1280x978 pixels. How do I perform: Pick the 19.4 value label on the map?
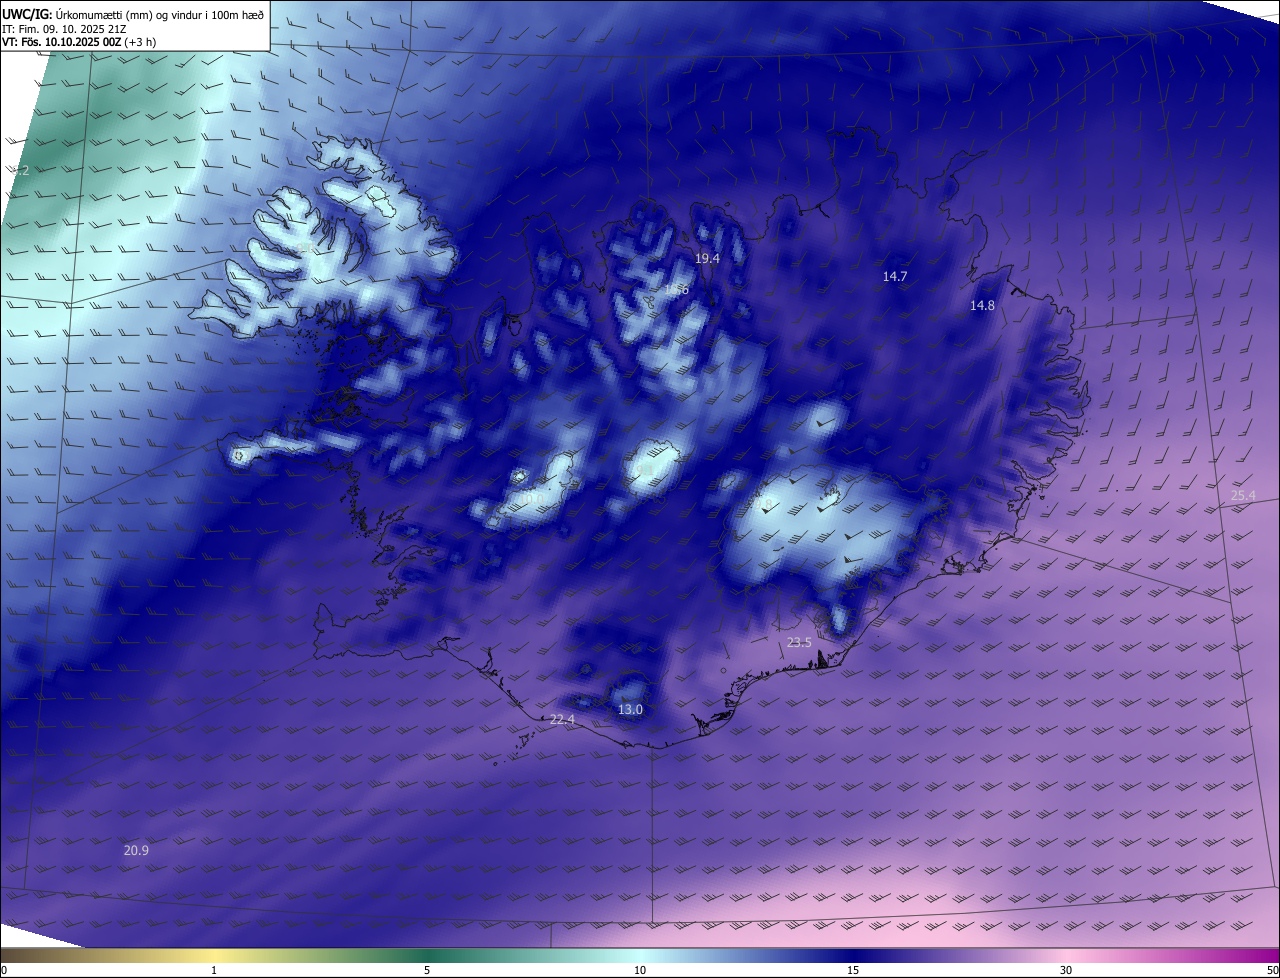tap(707, 258)
